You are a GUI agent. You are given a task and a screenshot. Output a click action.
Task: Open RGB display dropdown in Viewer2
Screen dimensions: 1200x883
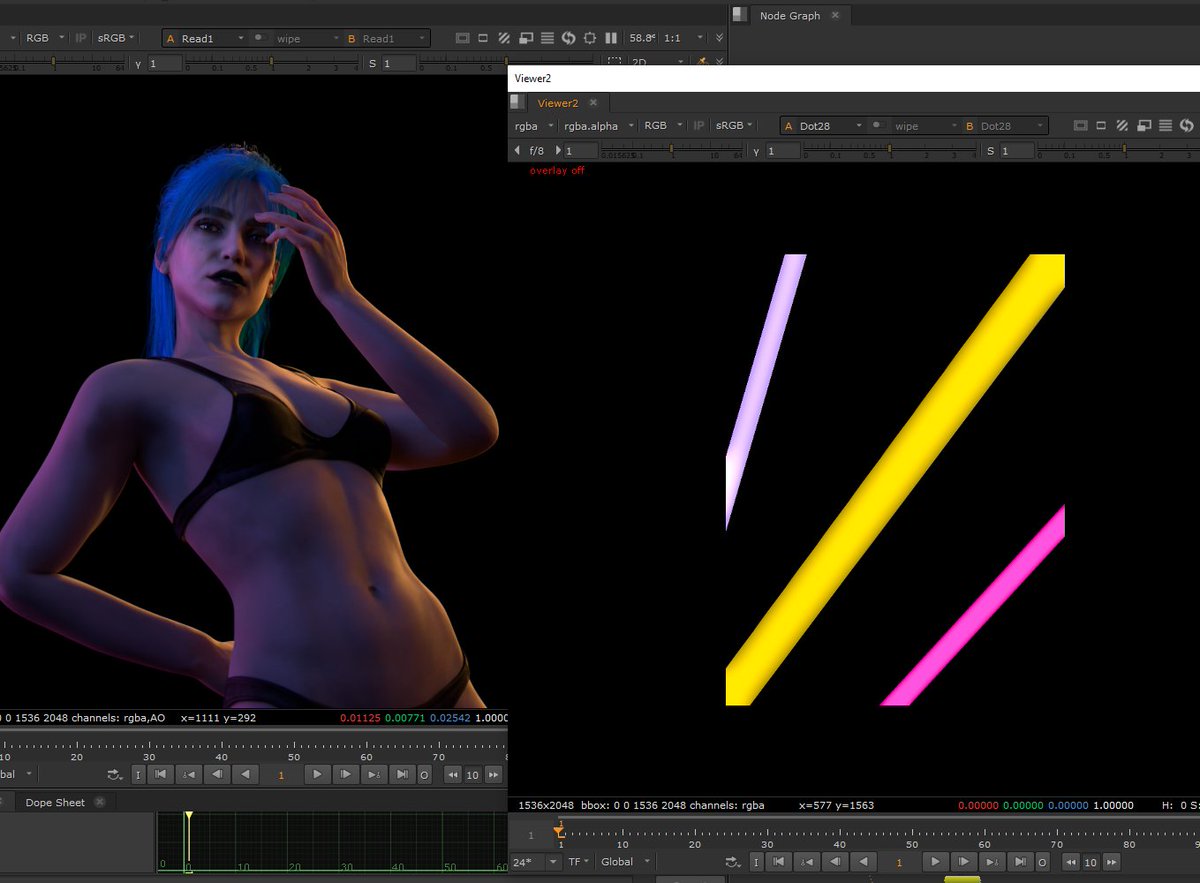[x=663, y=126]
